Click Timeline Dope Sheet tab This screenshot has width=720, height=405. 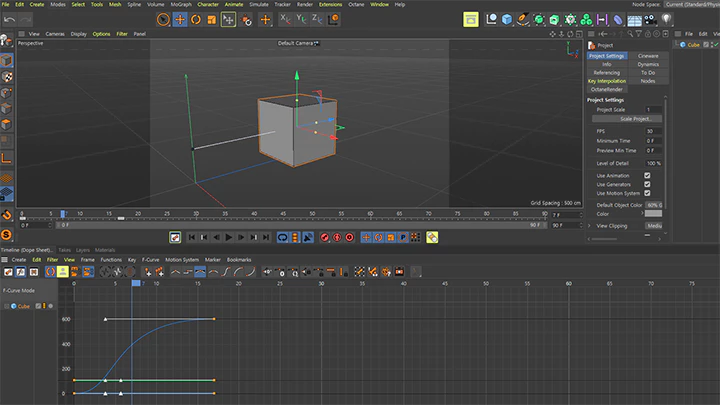(27, 250)
